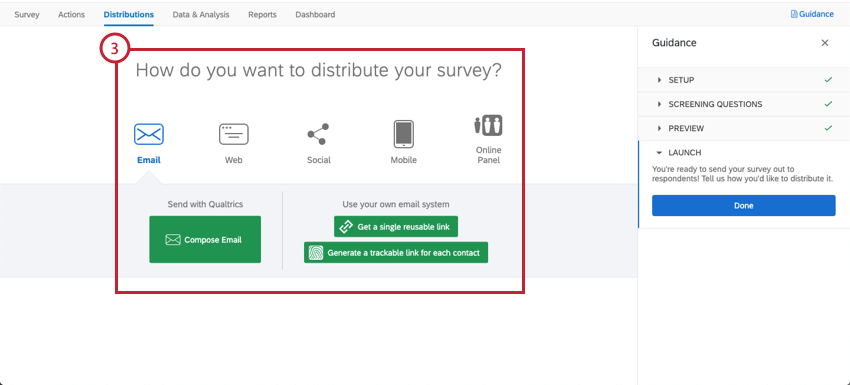Click the Guidance document icon at top right

coord(794,15)
